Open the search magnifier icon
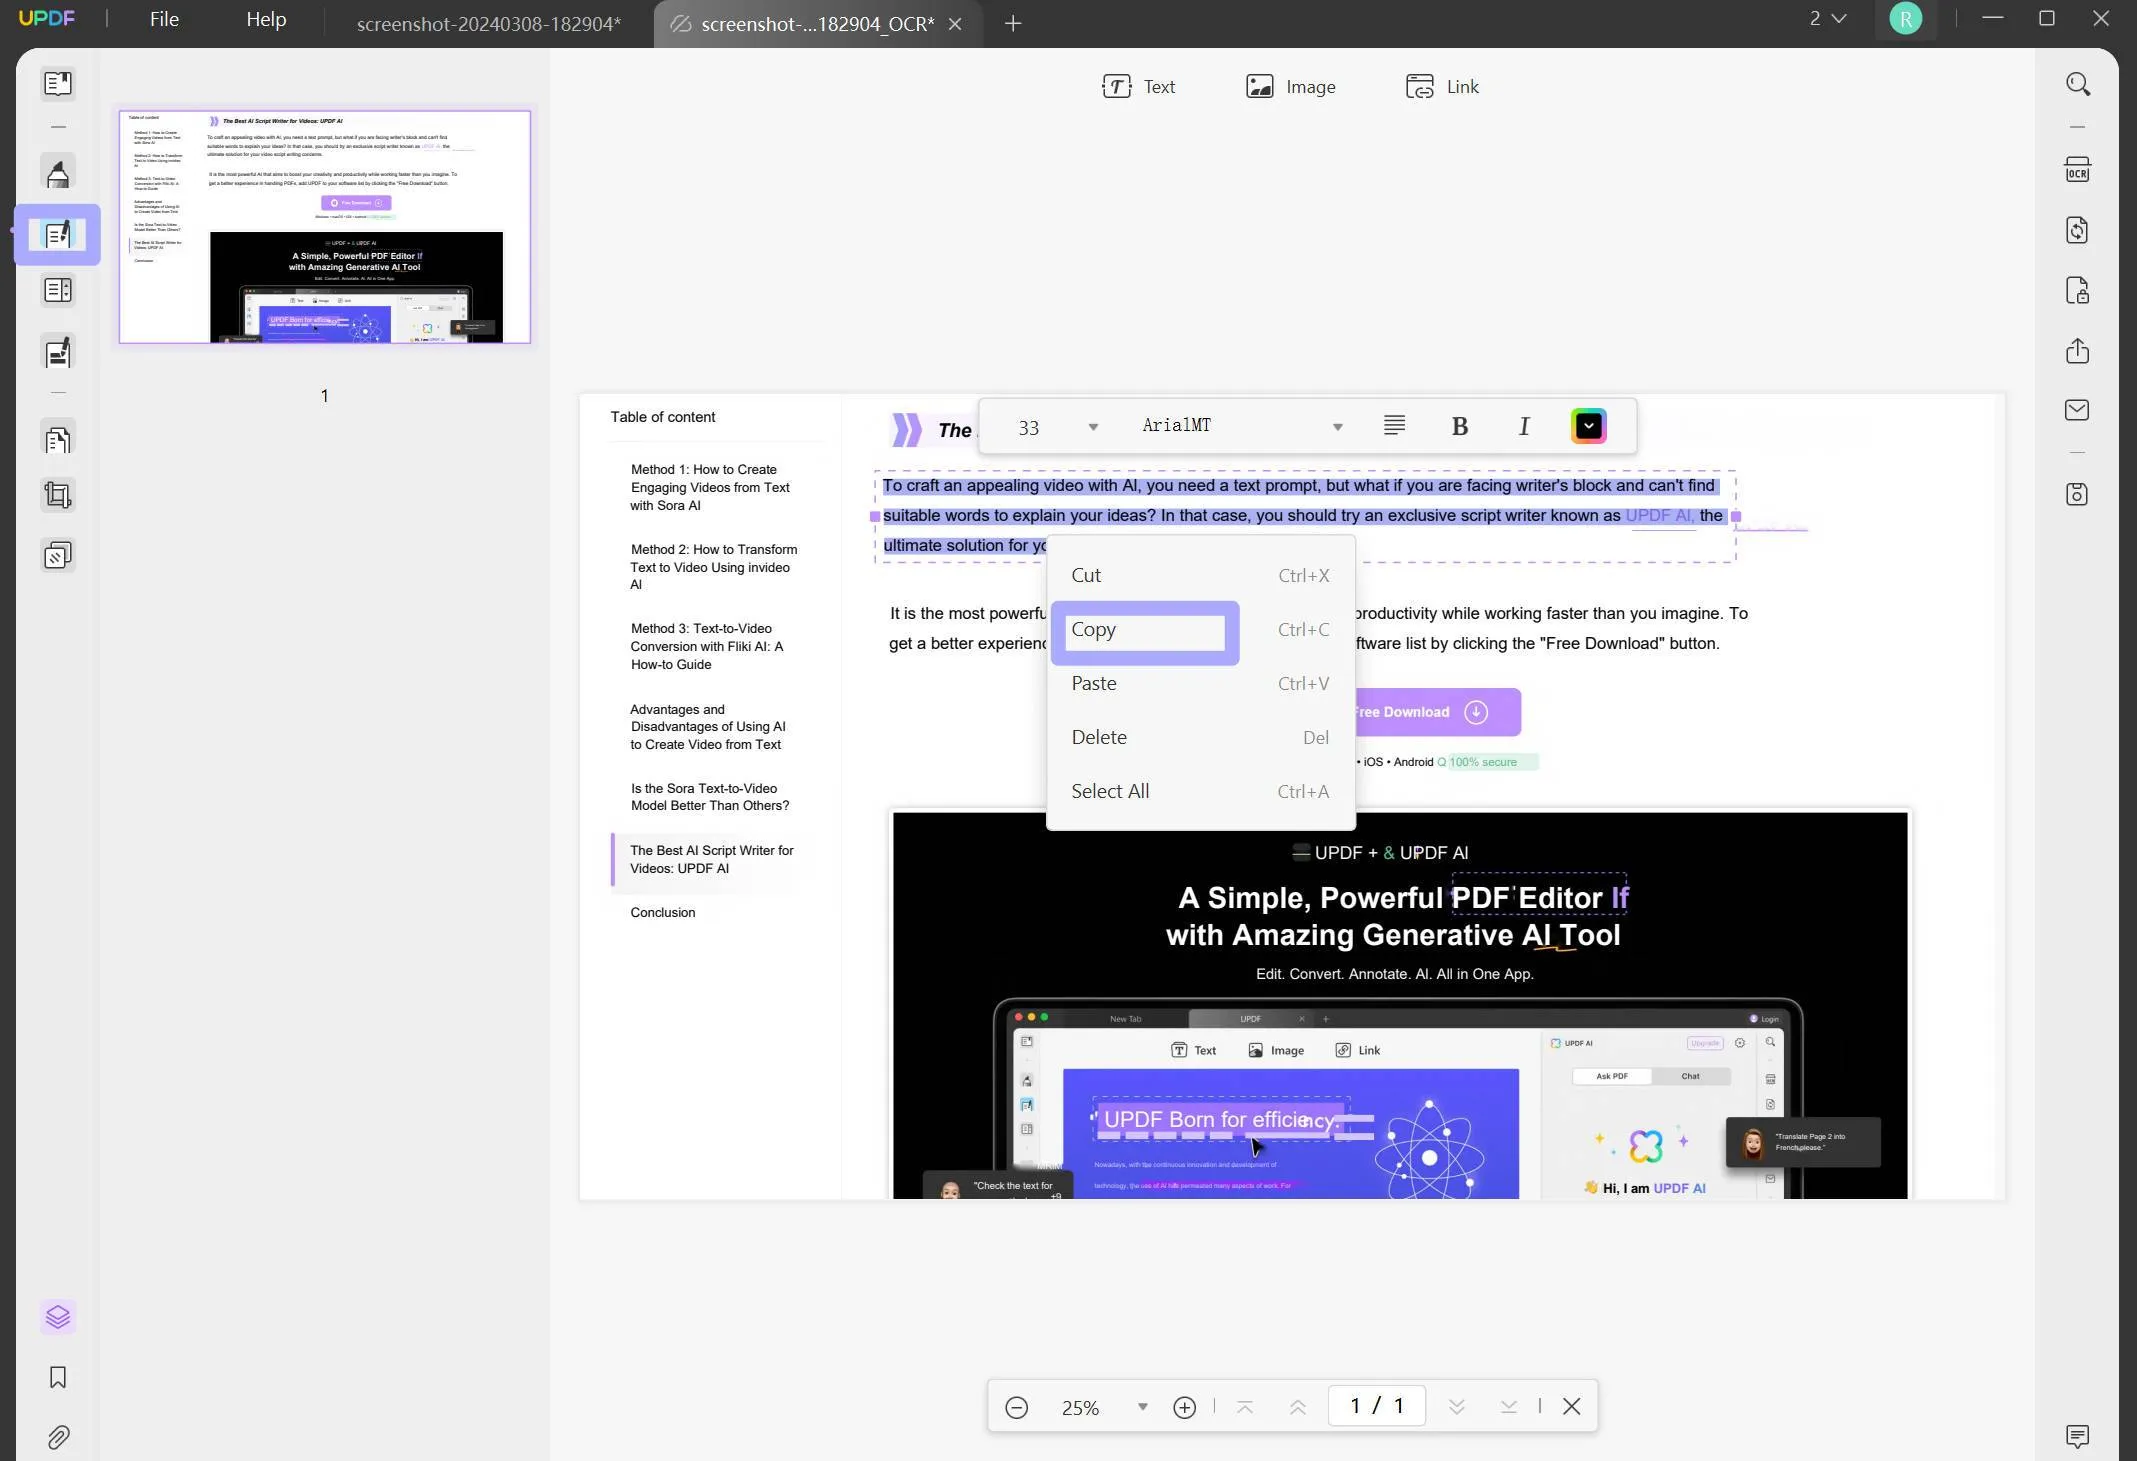The height and width of the screenshot is (1461, 2137). 2077,84
